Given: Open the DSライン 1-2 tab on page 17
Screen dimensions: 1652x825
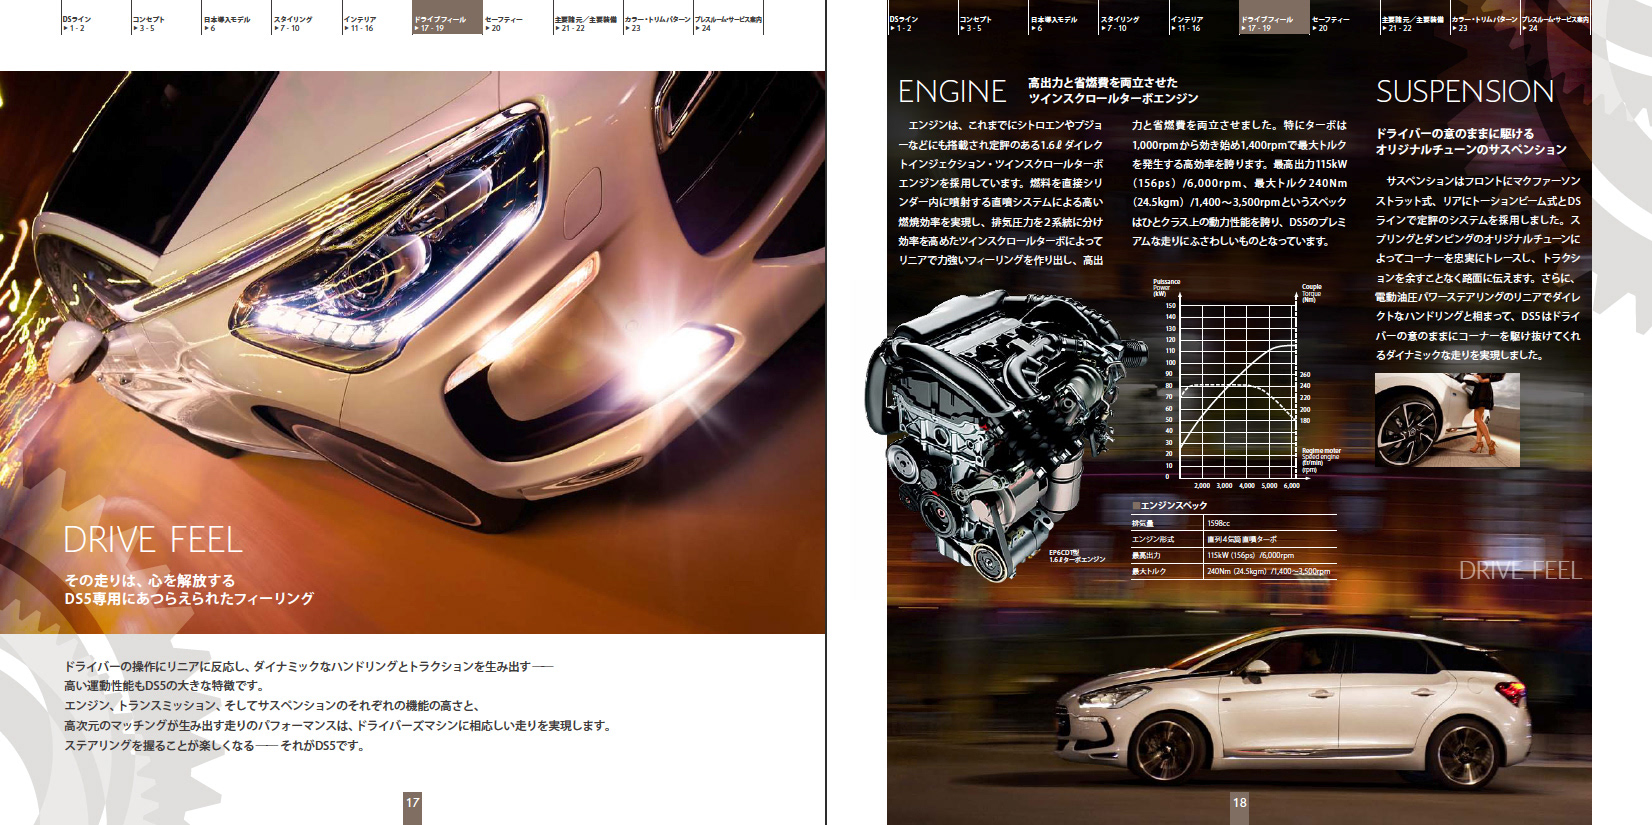Looking at the screenshot, I should click(96, 19).
